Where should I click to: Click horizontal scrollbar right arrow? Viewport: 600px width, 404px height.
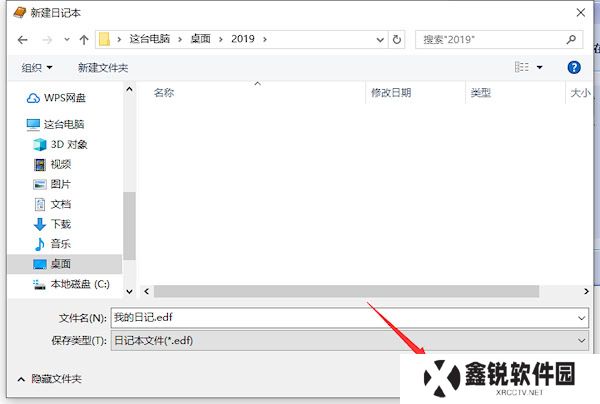click(586, 292)
